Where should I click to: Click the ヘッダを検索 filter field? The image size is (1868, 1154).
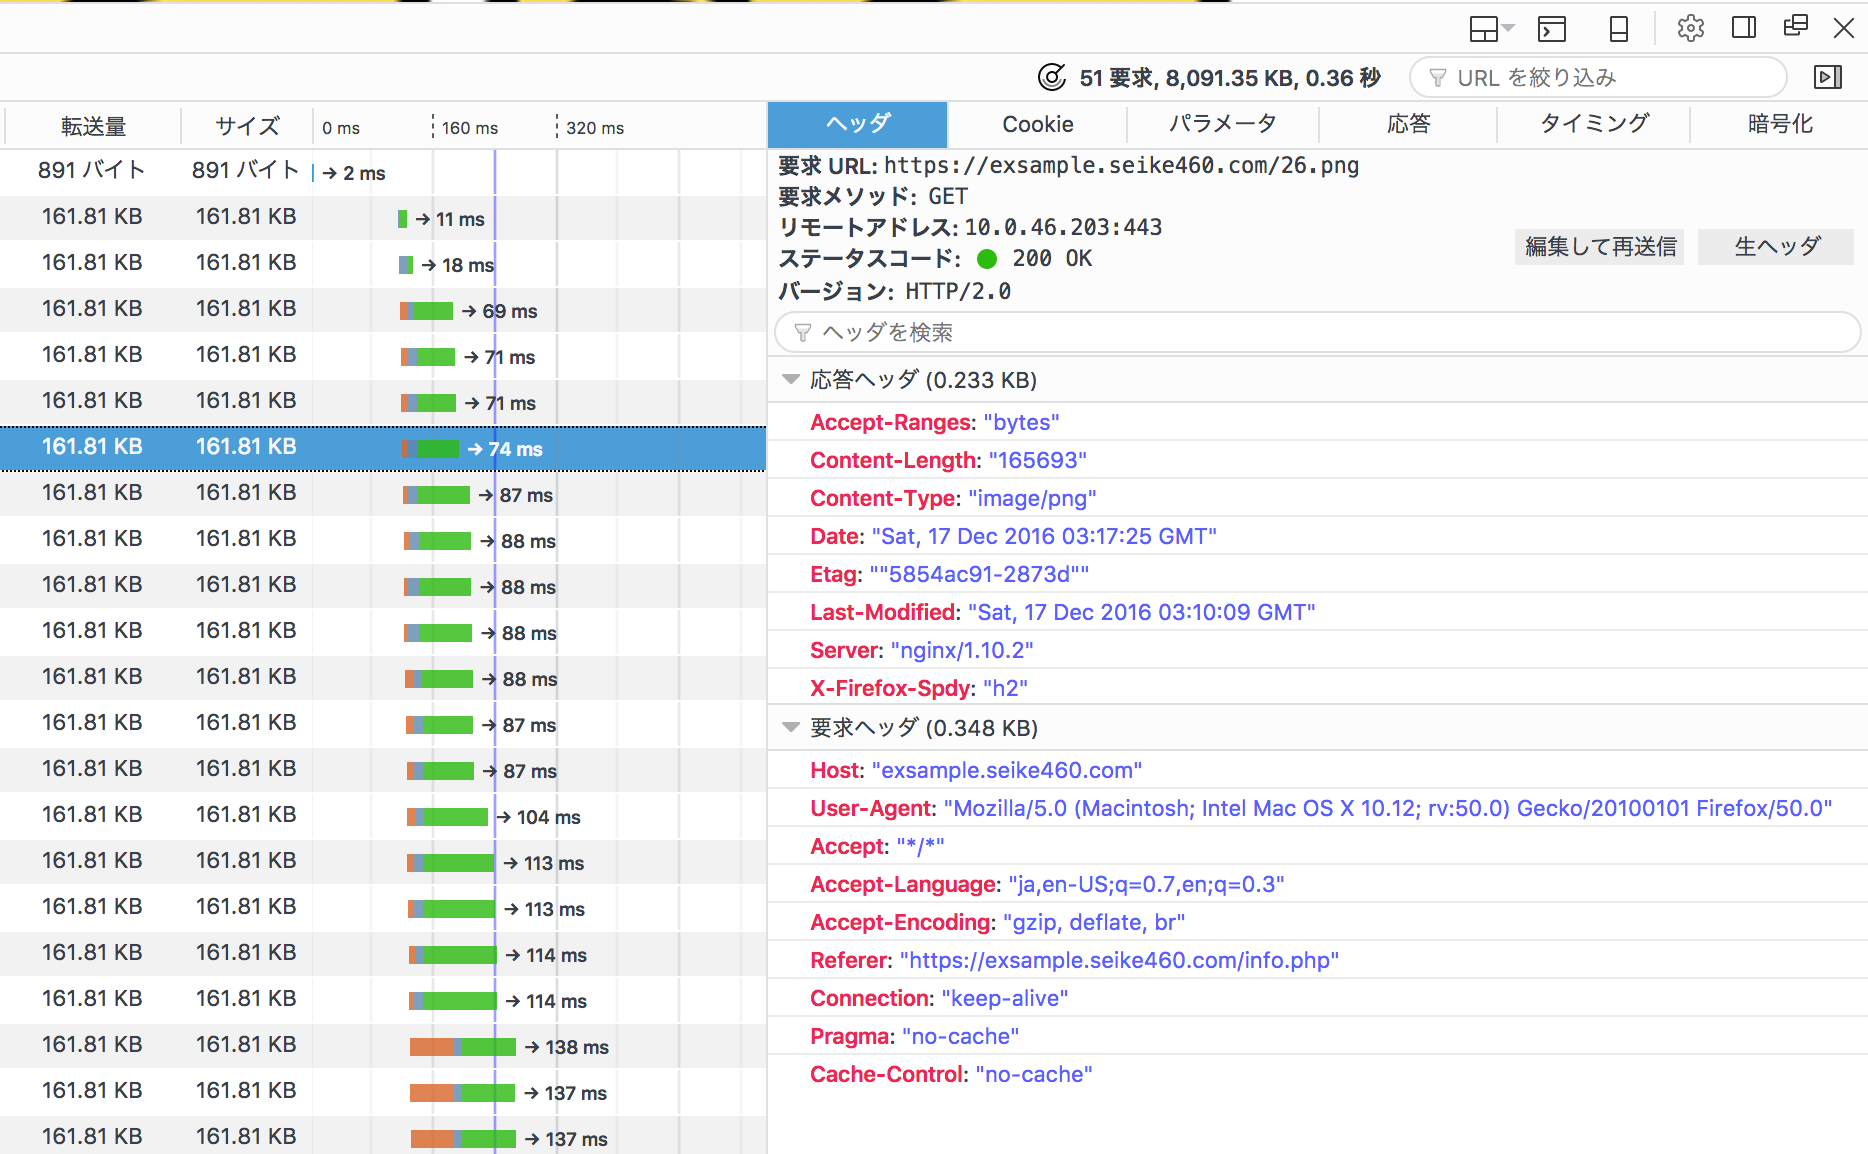pyautogui.click(x=1318, y=332)
